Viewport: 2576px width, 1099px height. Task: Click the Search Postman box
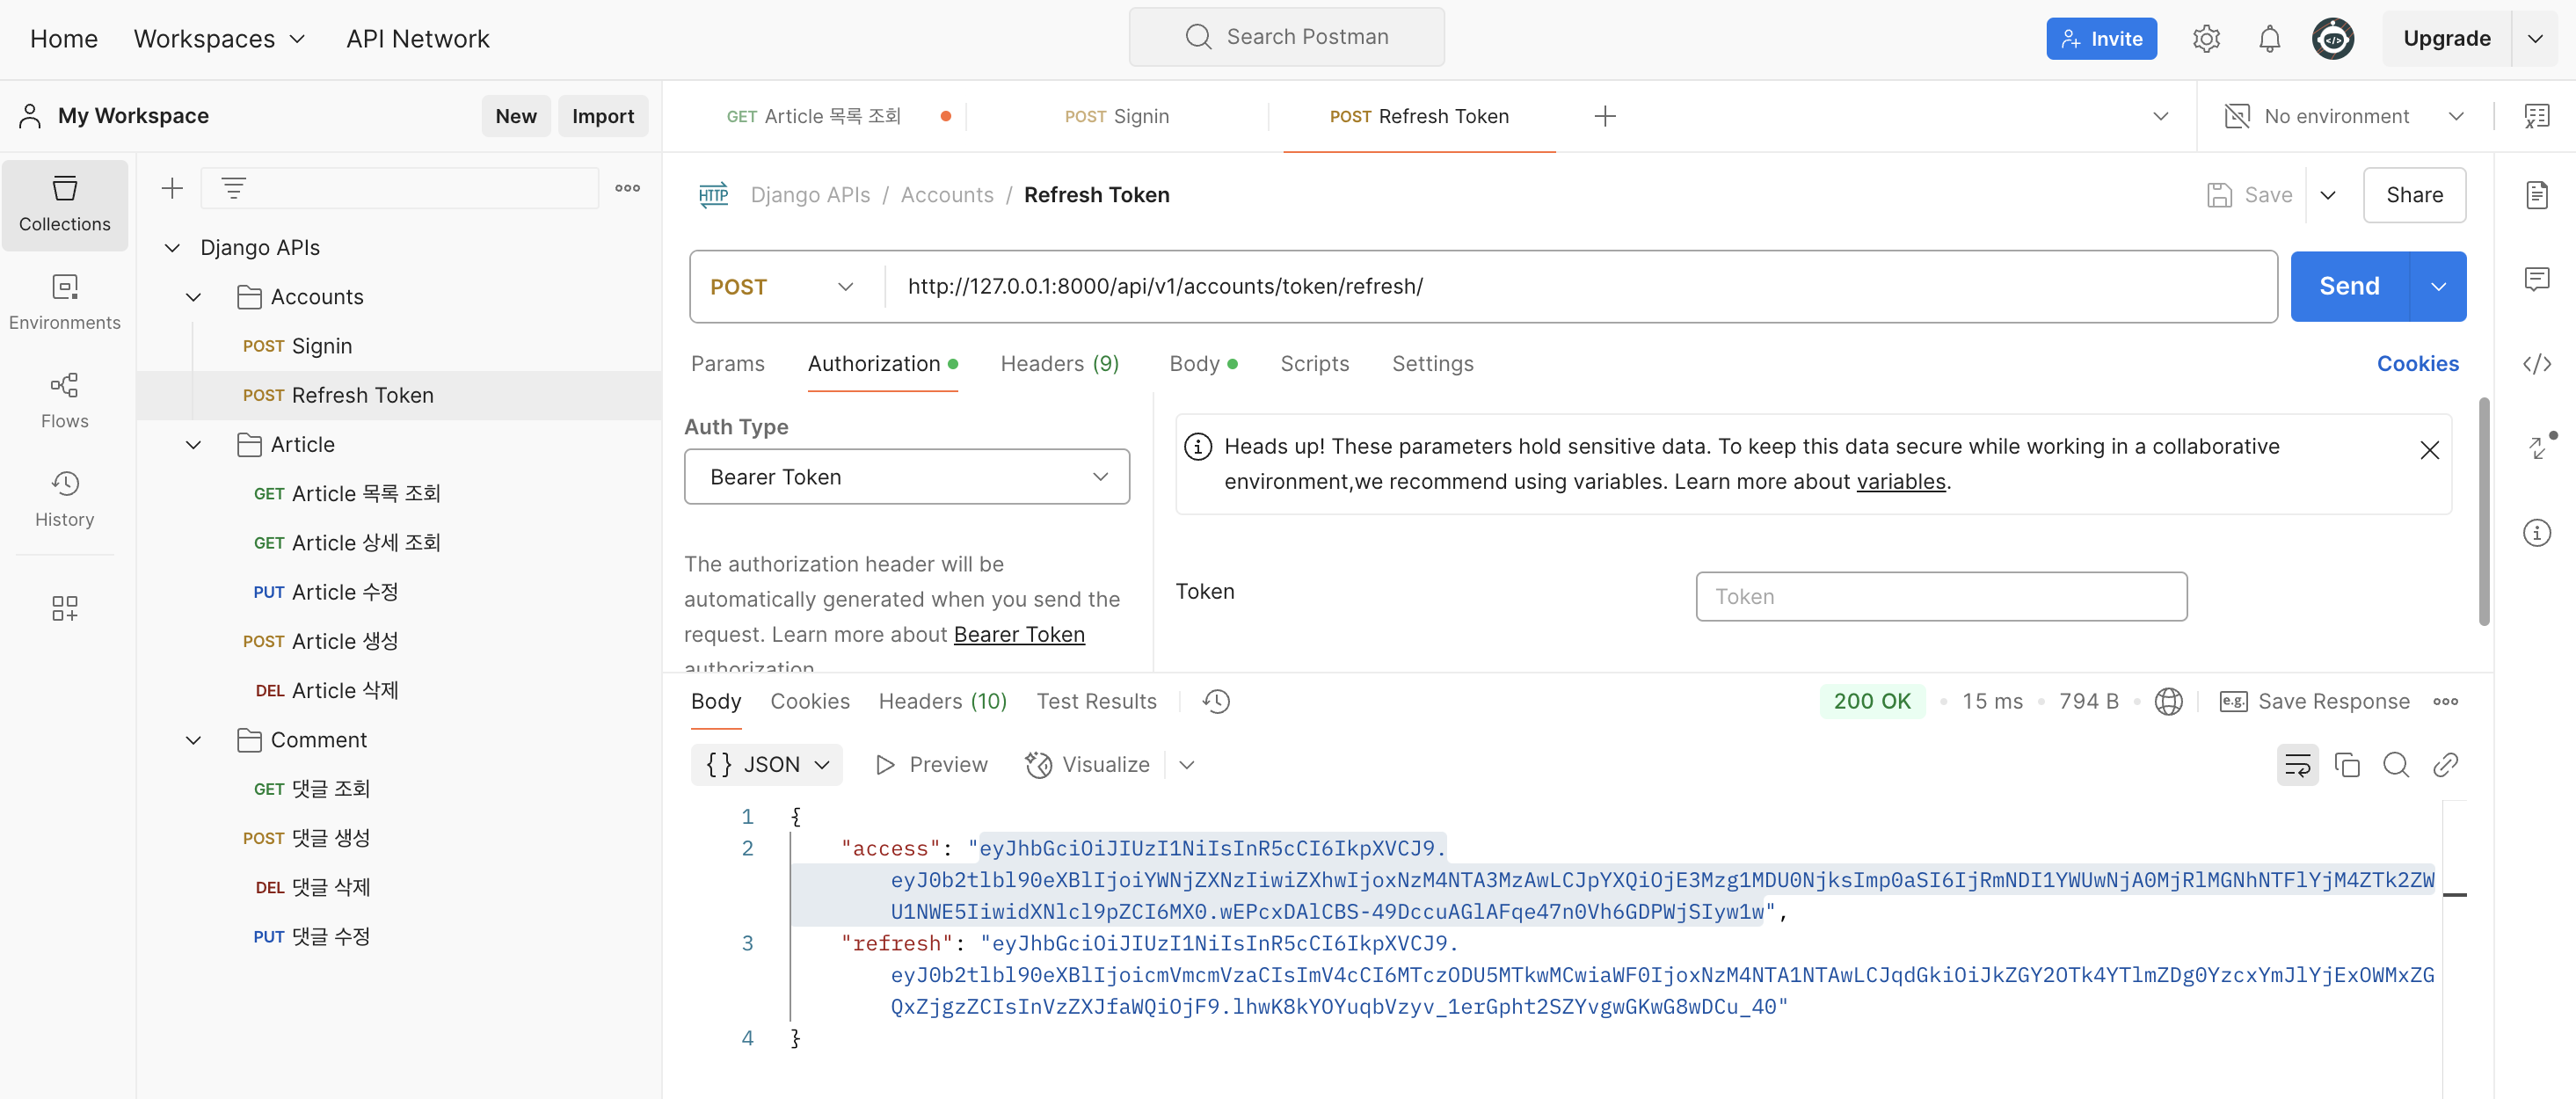[1287, 37]
